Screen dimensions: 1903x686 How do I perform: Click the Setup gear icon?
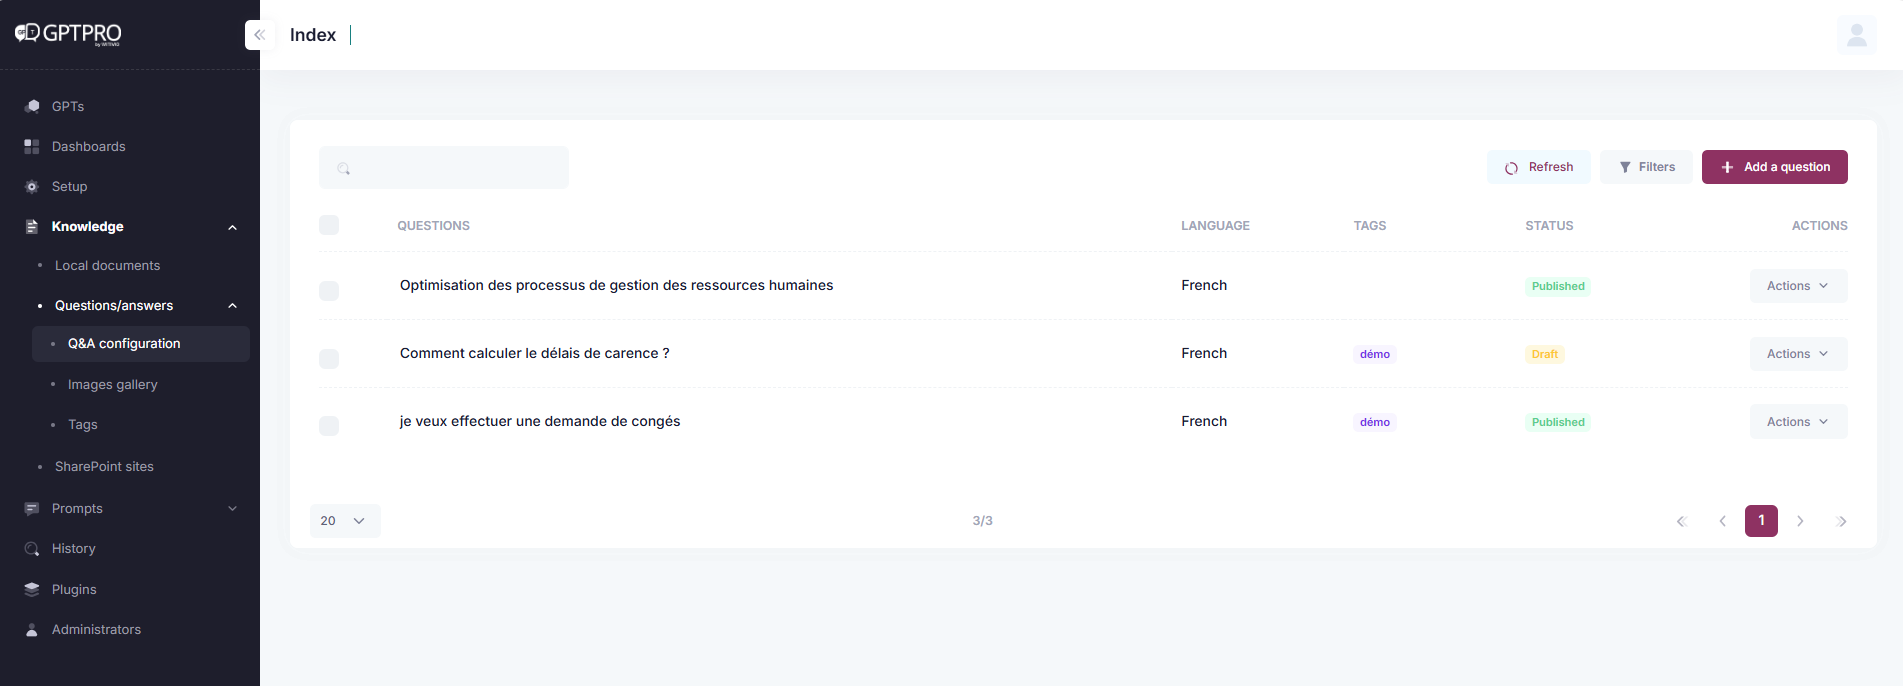(x=32, y=187)
